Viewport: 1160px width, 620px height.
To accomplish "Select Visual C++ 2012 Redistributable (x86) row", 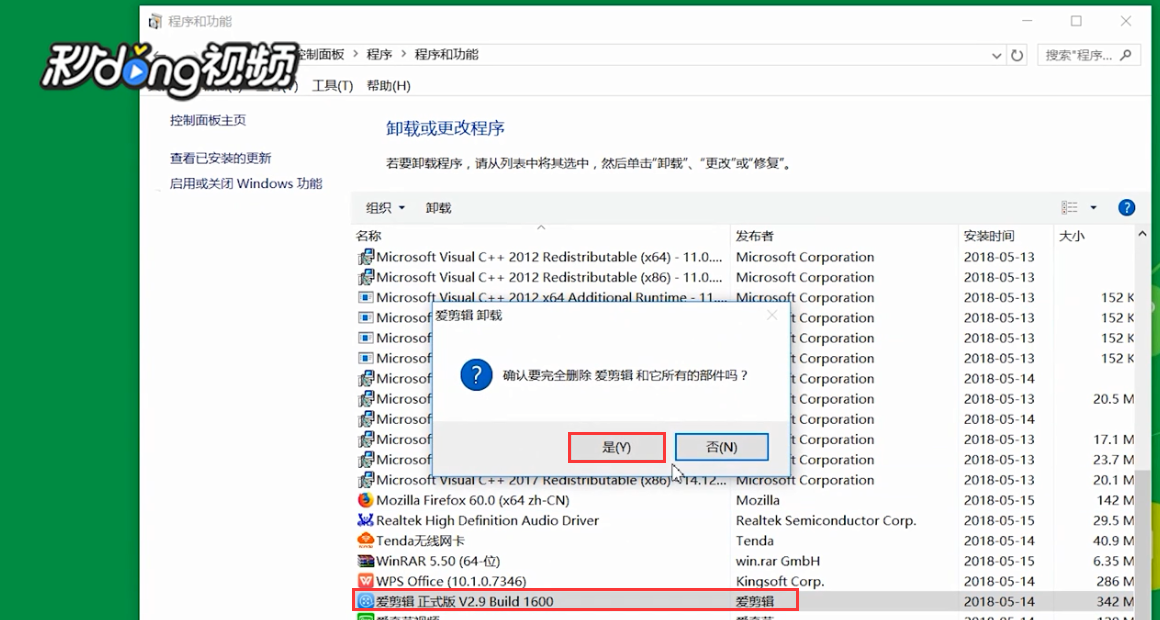I will pyautogui.click(x=744, y=277).
